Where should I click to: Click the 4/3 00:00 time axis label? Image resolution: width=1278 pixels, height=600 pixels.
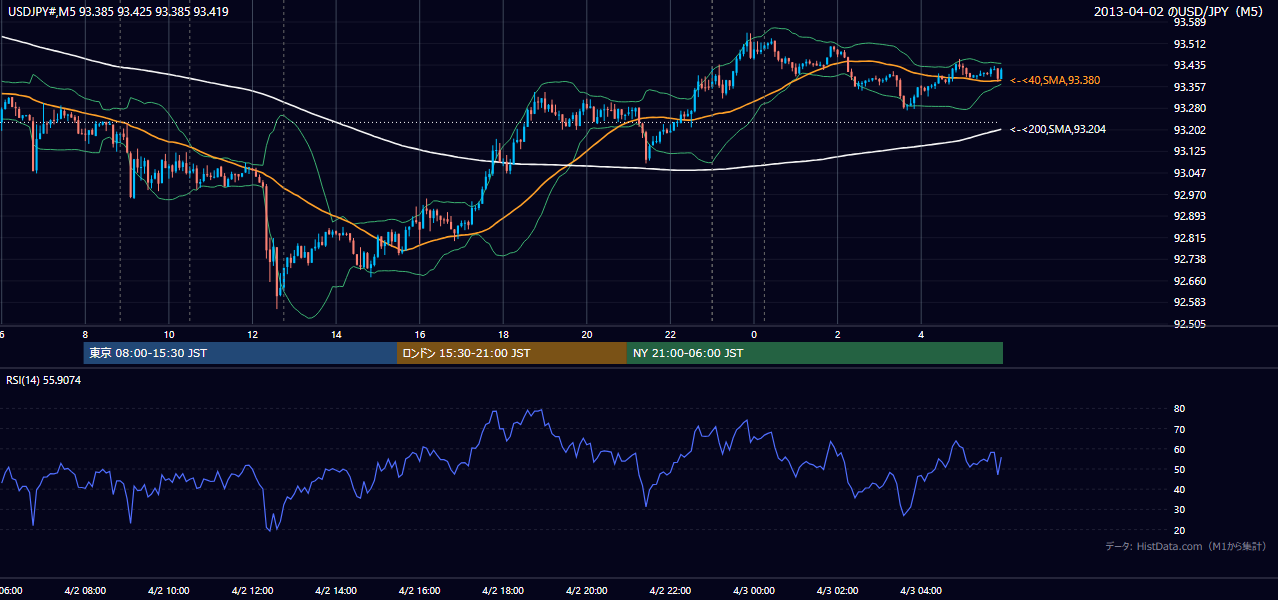(x=754, y=591)
